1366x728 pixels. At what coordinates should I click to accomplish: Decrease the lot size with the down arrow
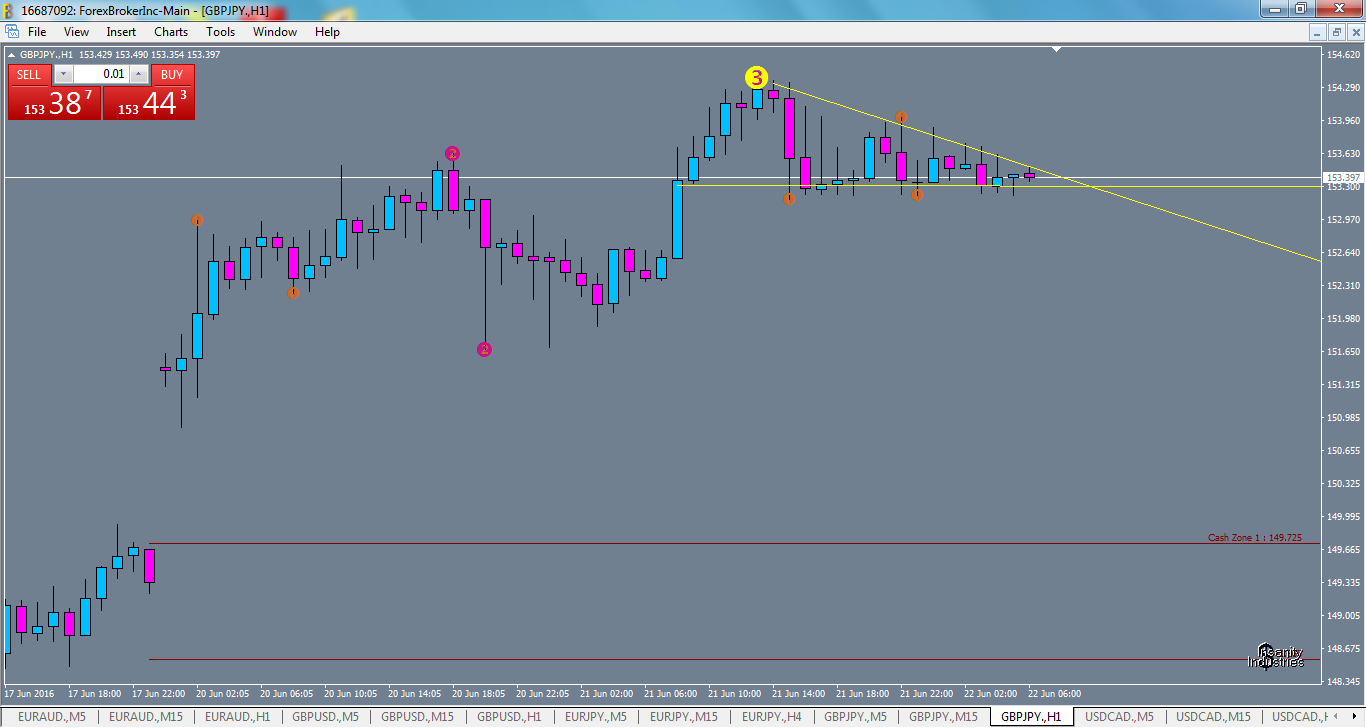(62, 74)
